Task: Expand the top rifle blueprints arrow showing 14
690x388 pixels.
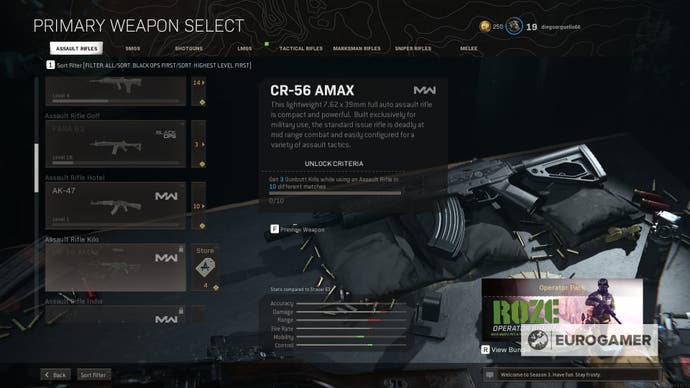Action: 199,83
